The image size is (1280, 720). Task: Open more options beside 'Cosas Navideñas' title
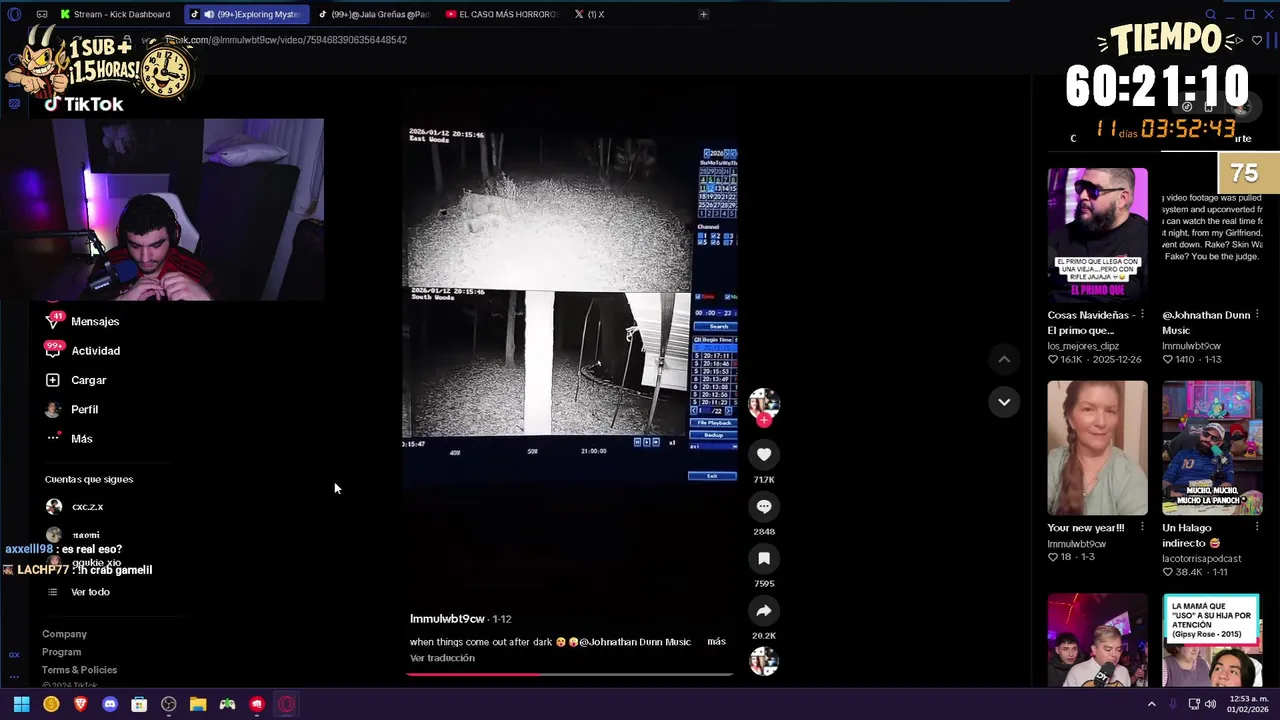(1142, 315)
